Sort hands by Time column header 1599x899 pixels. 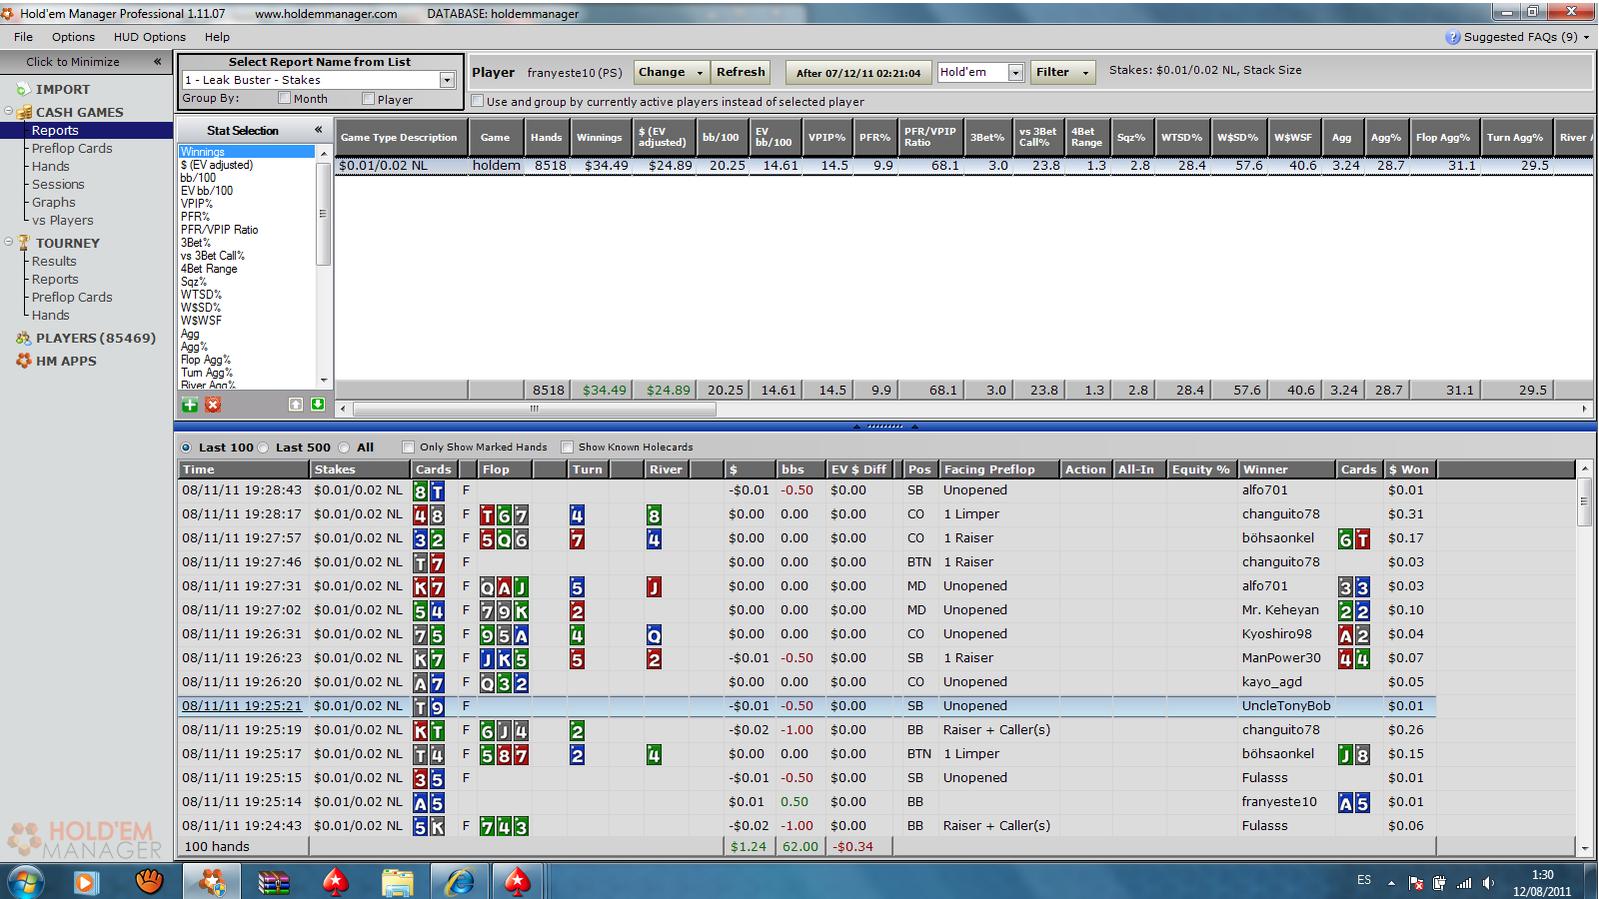click(243, 469)
